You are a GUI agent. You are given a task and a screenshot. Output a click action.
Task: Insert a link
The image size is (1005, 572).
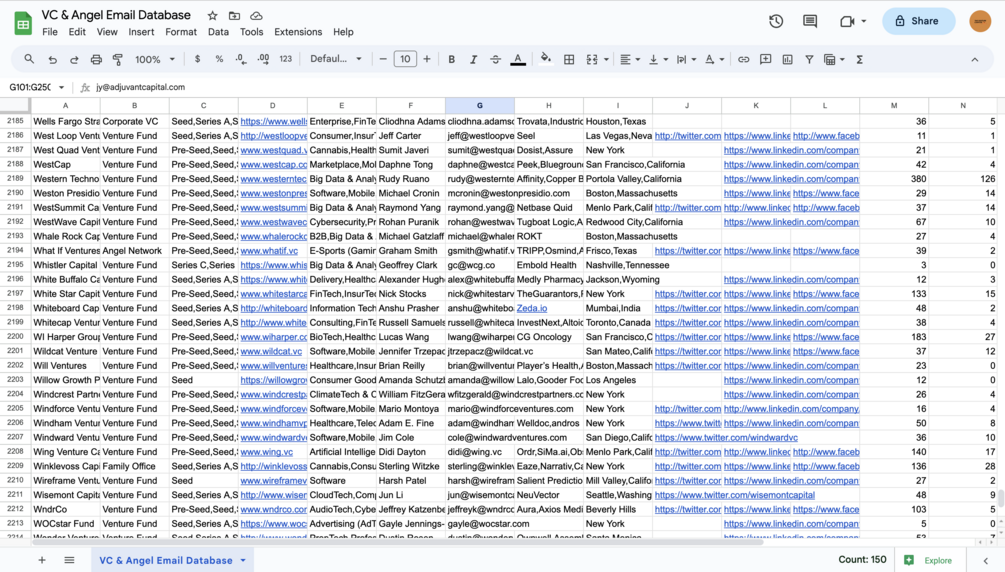click(x=743, y=59)
